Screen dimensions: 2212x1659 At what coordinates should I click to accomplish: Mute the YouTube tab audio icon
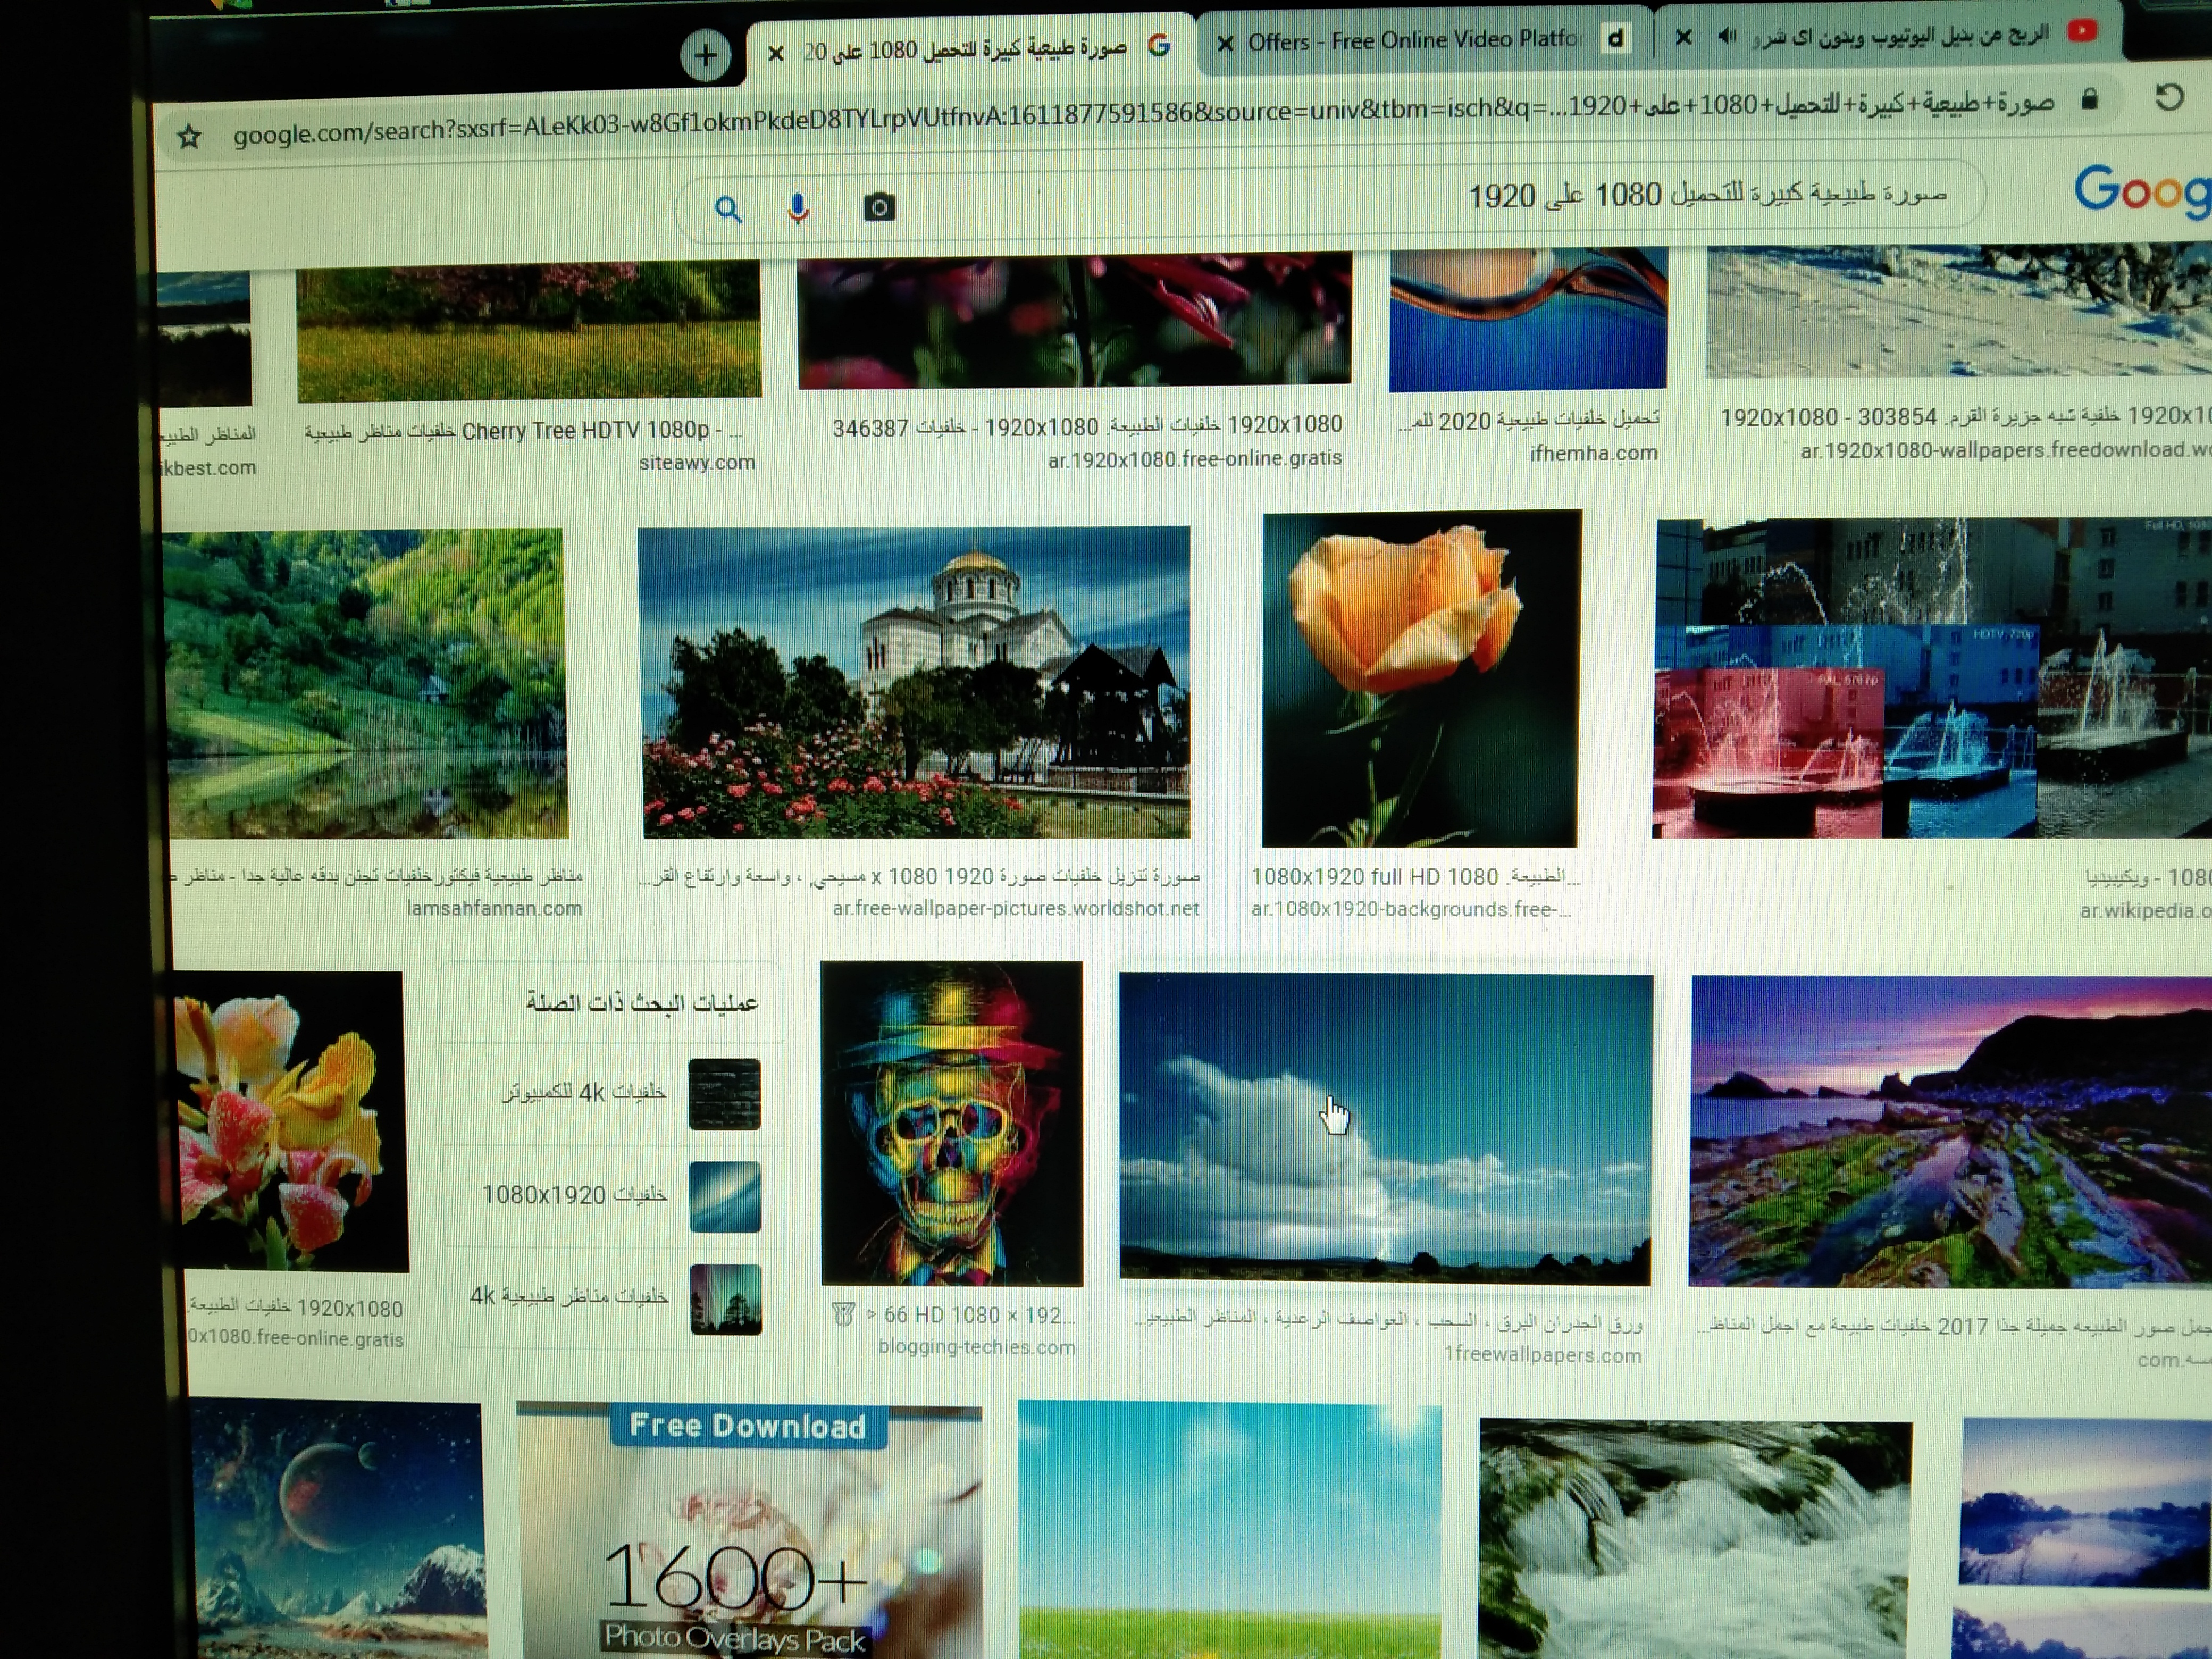tap(1727, 37)
